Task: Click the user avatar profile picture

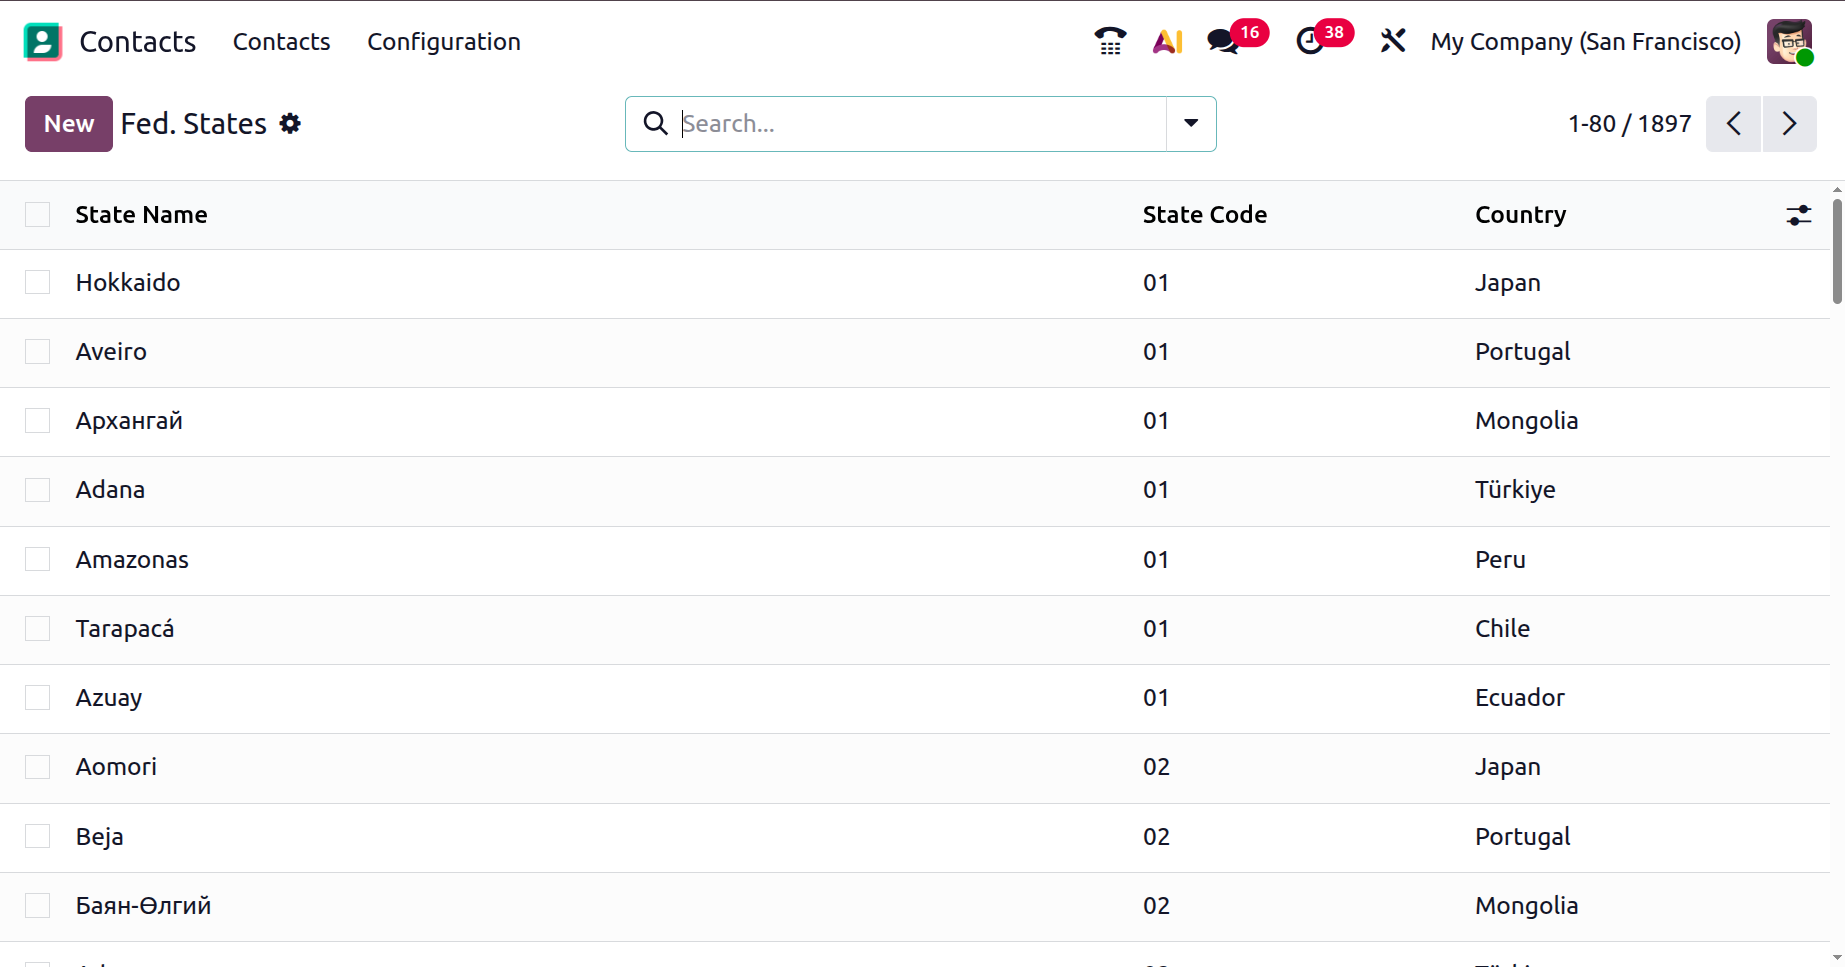Action: click(1789, 42)
